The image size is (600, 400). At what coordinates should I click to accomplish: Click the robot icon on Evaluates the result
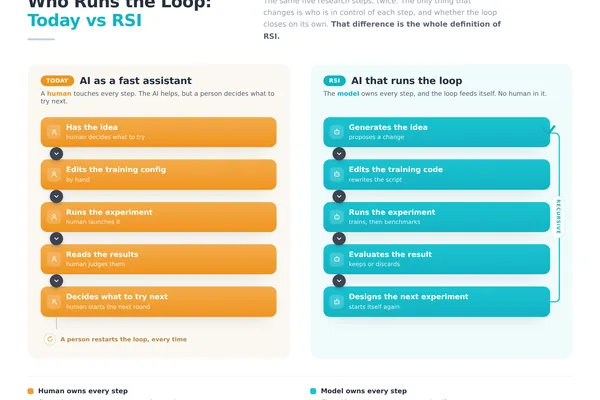(337, 259)
